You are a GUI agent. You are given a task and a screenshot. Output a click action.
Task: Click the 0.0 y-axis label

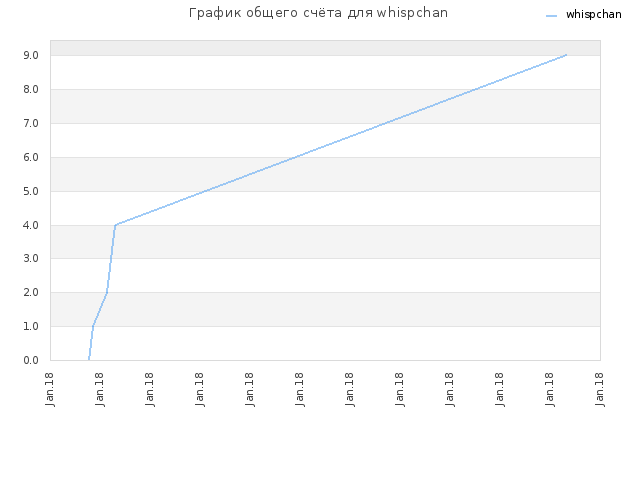point(31,360)
